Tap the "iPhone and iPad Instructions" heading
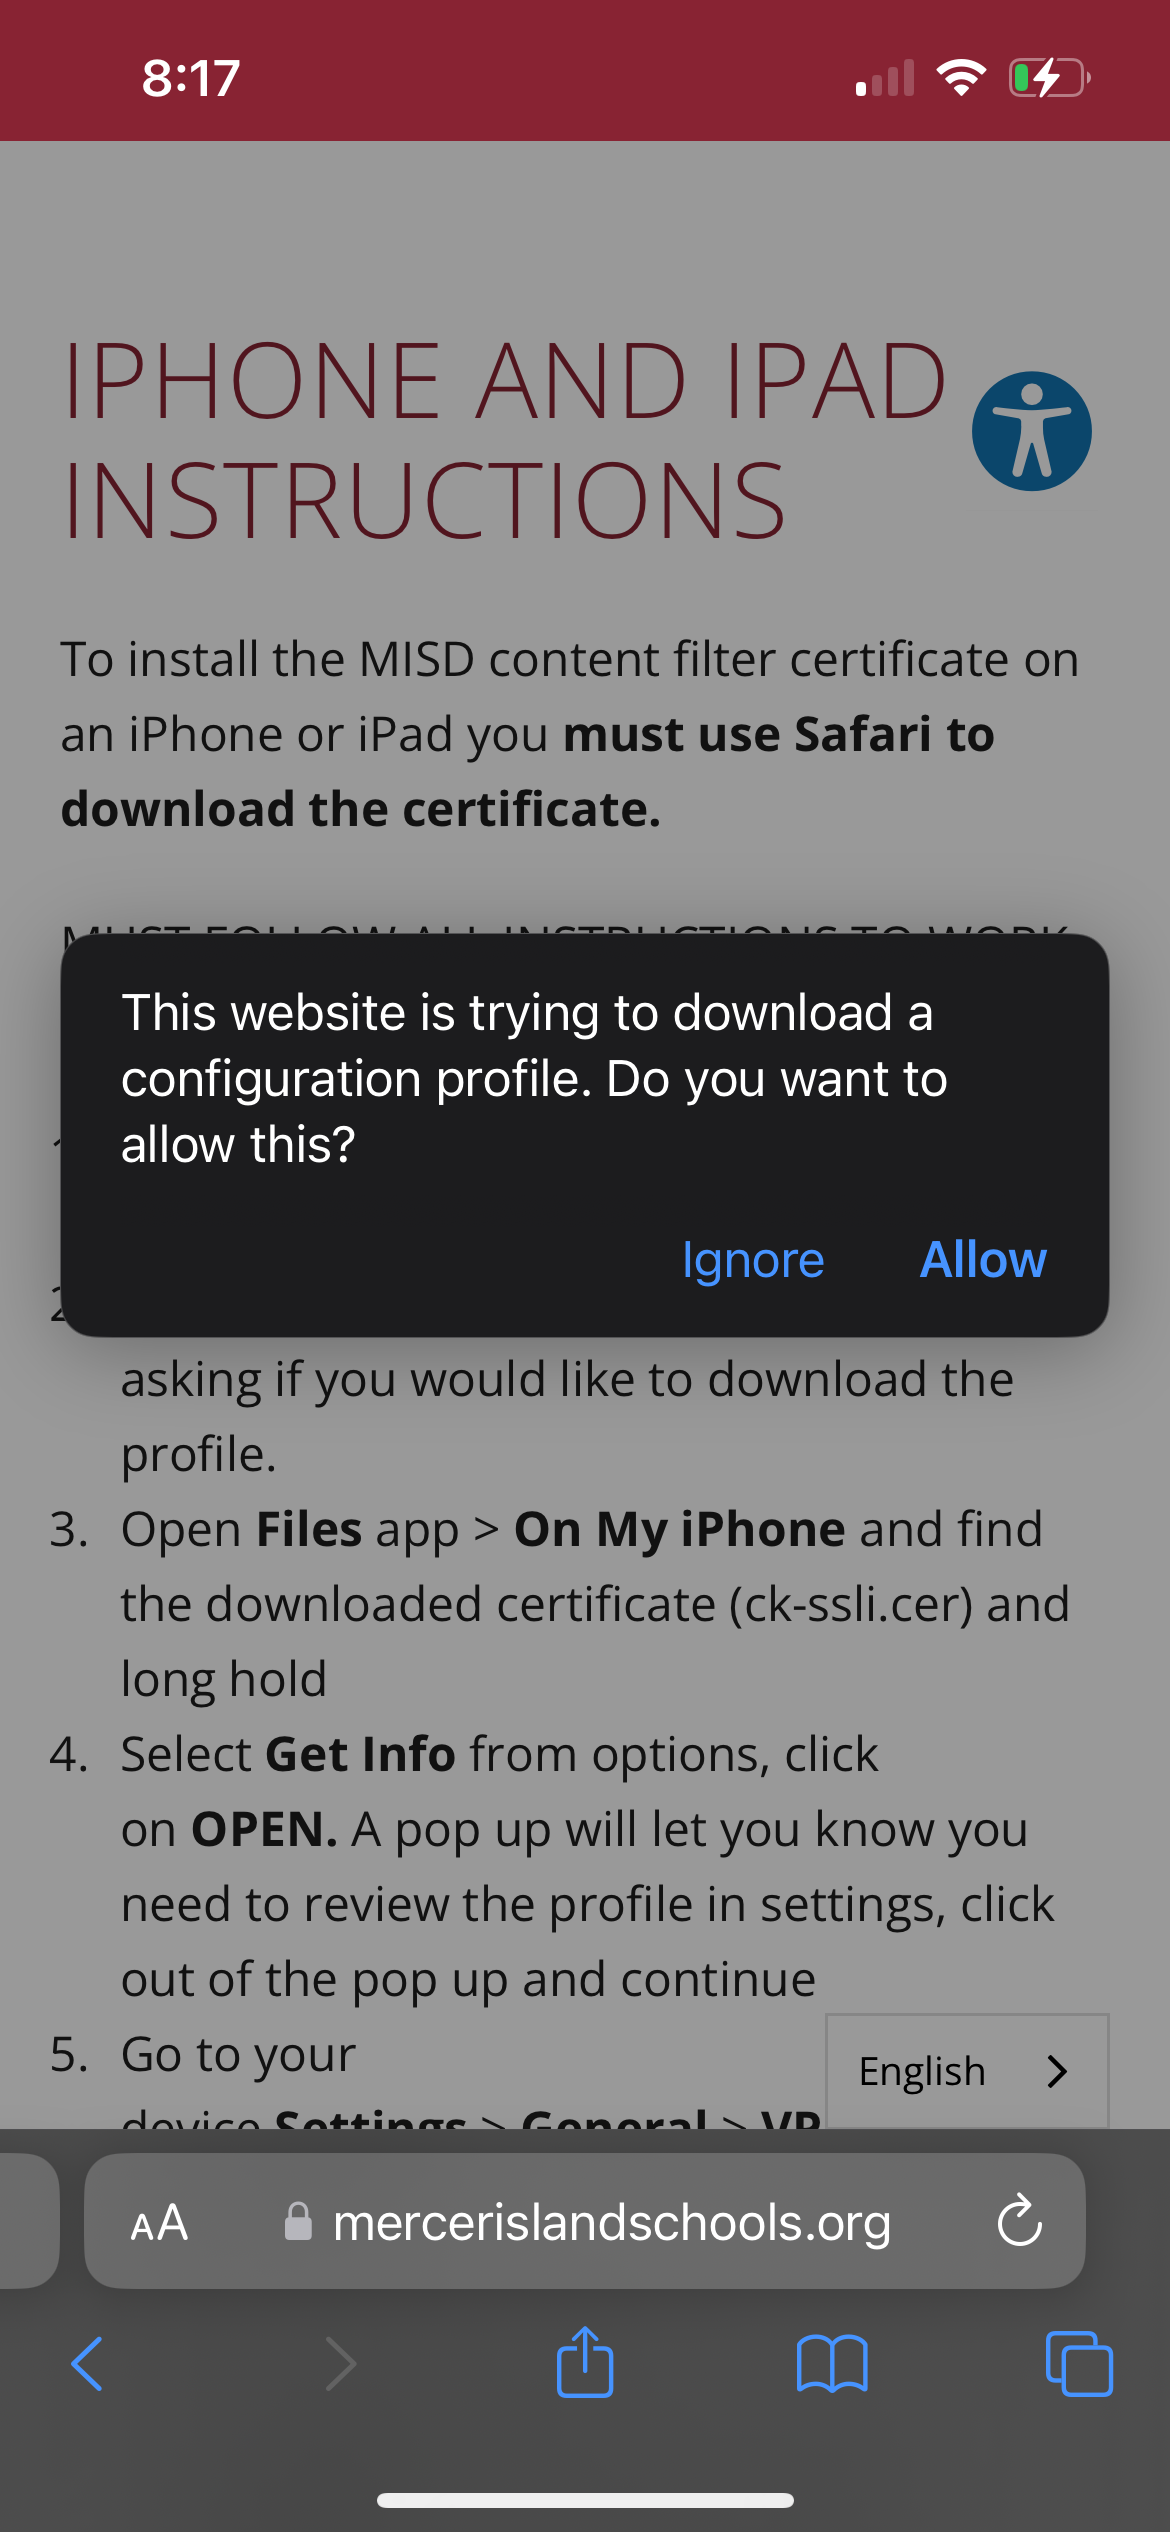 [505, 440]
